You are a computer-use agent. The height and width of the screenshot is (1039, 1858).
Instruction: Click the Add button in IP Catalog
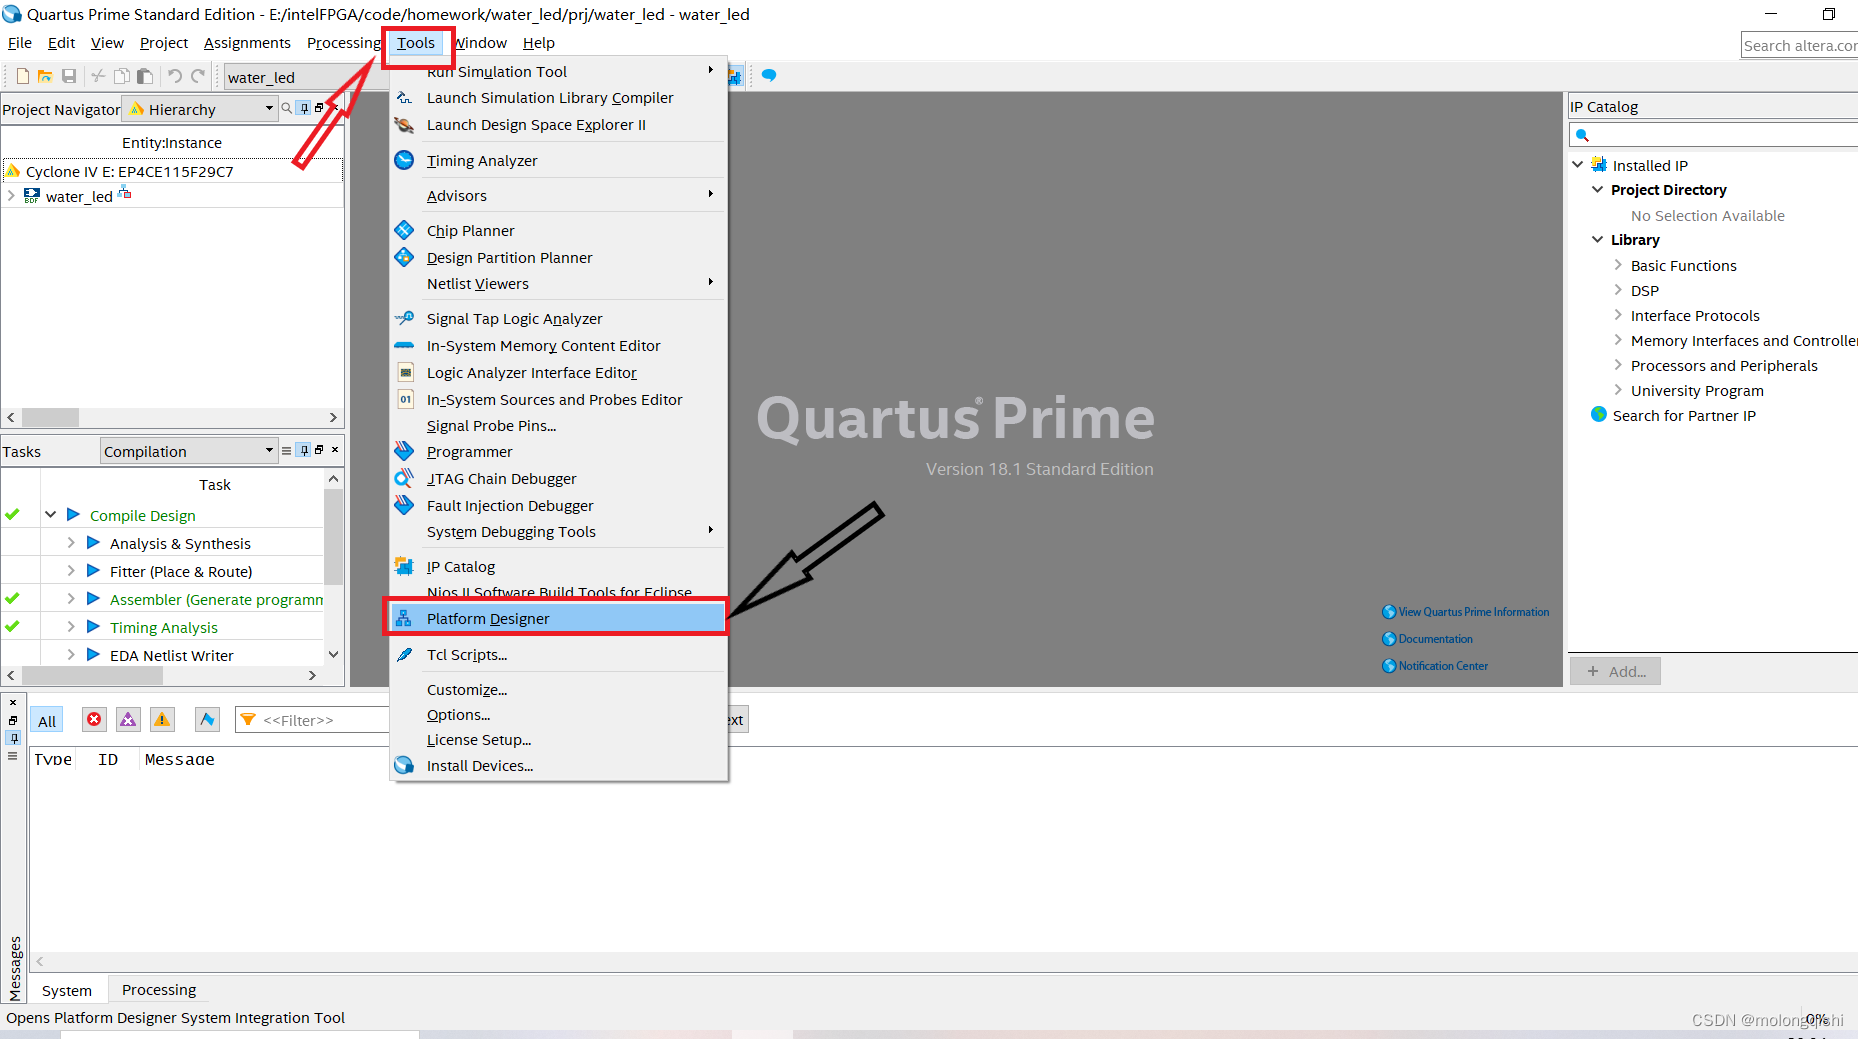click(1615, 671)
